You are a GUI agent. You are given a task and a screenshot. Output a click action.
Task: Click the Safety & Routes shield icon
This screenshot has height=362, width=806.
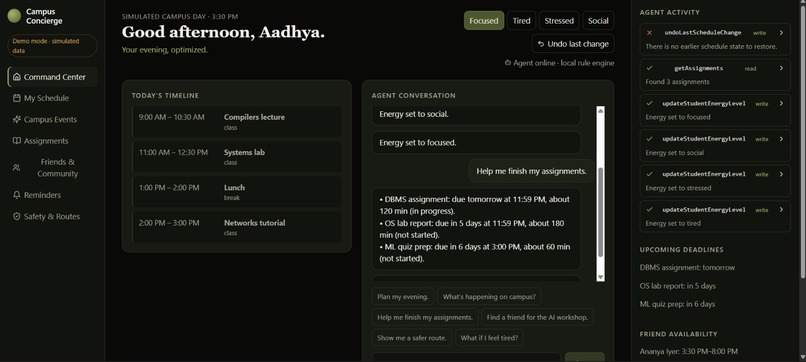point(17,216)
